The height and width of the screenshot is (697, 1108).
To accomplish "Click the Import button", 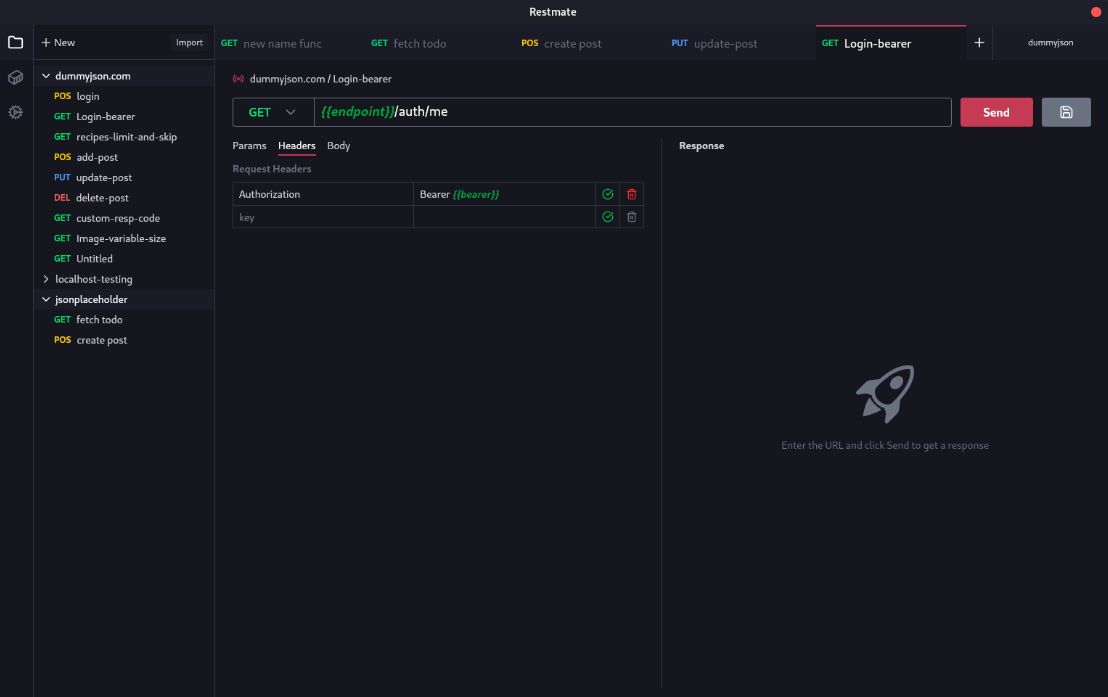I will click(189, 42).
